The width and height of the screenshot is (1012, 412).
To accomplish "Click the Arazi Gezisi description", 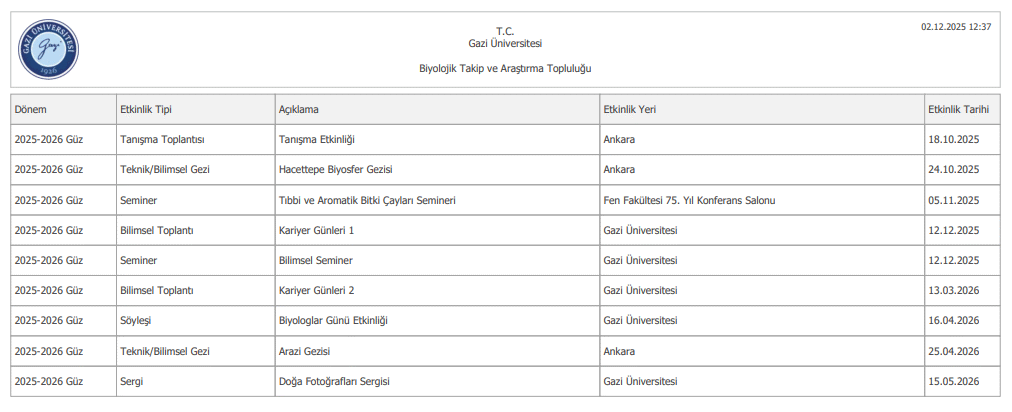I will 304,352.
